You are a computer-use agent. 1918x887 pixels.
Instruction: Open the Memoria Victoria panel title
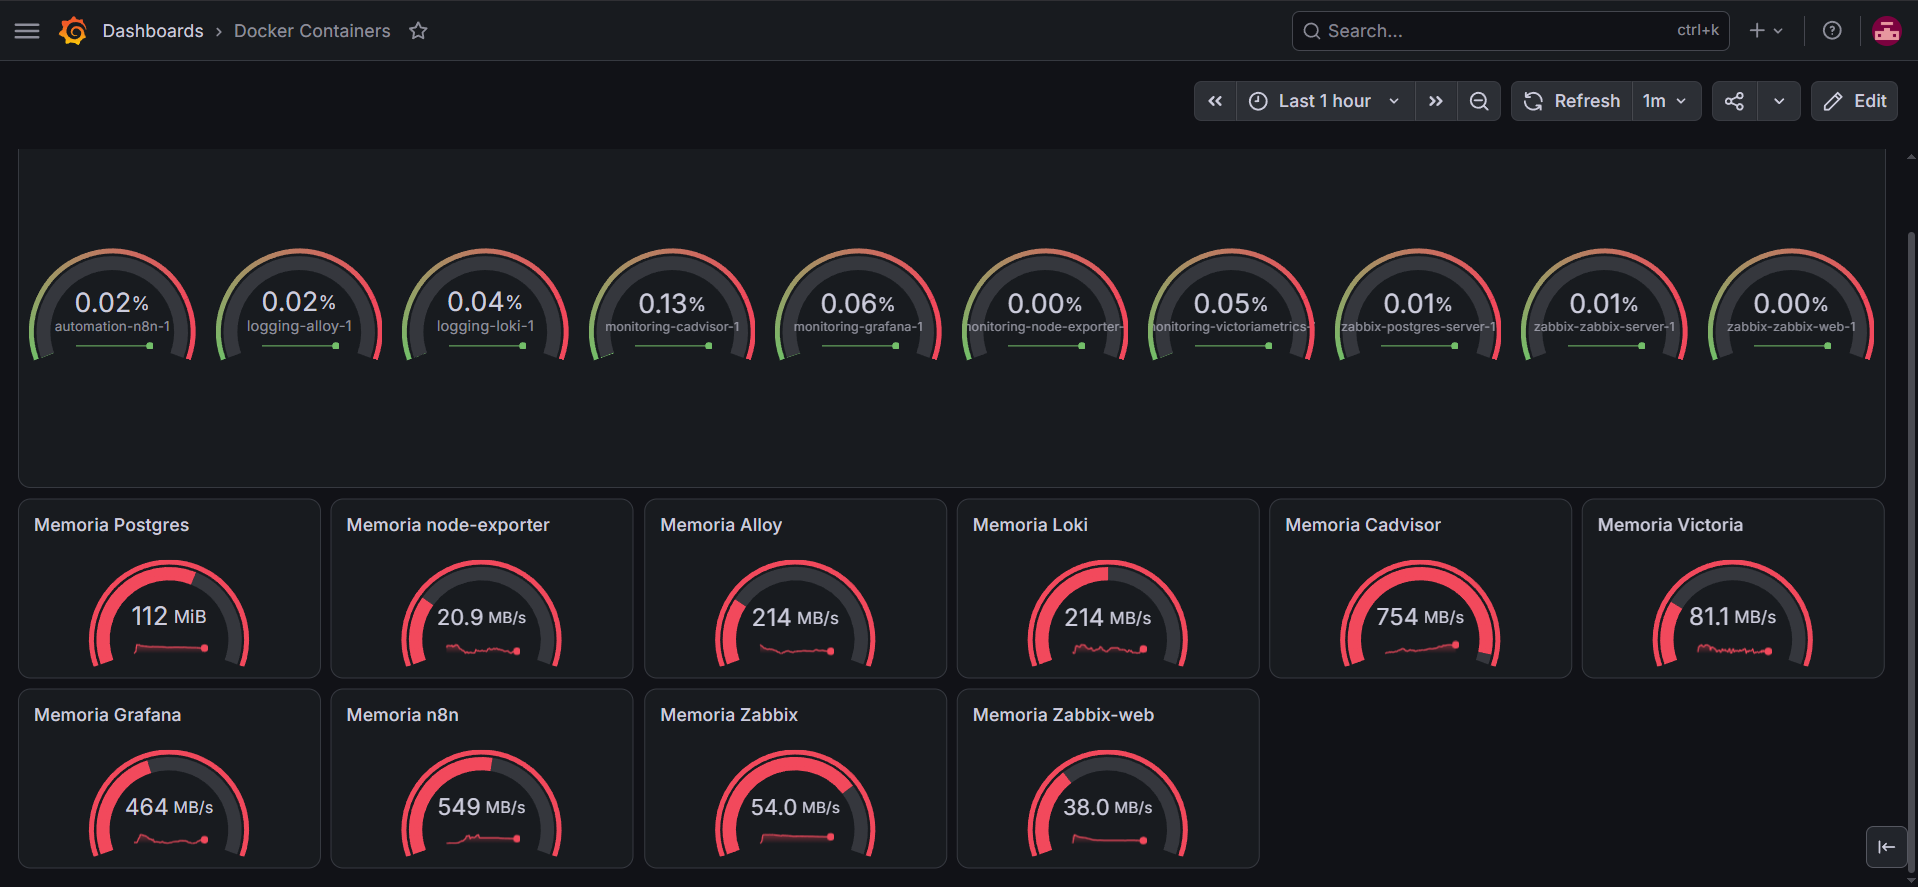click(x=1670, y=525)
